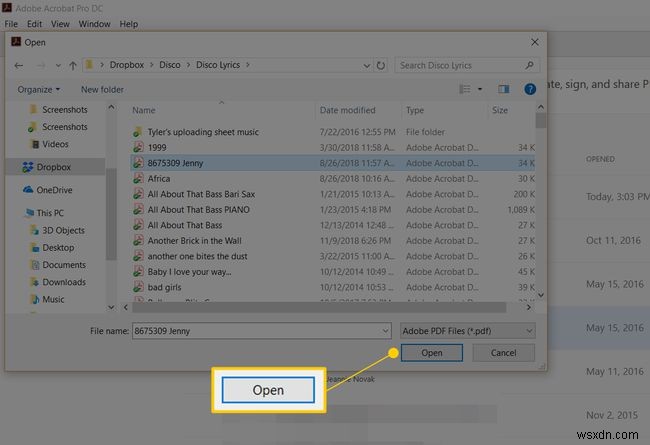Sort by Date modified column
This screenshot has width=650, height=445.
click(347, 110)
